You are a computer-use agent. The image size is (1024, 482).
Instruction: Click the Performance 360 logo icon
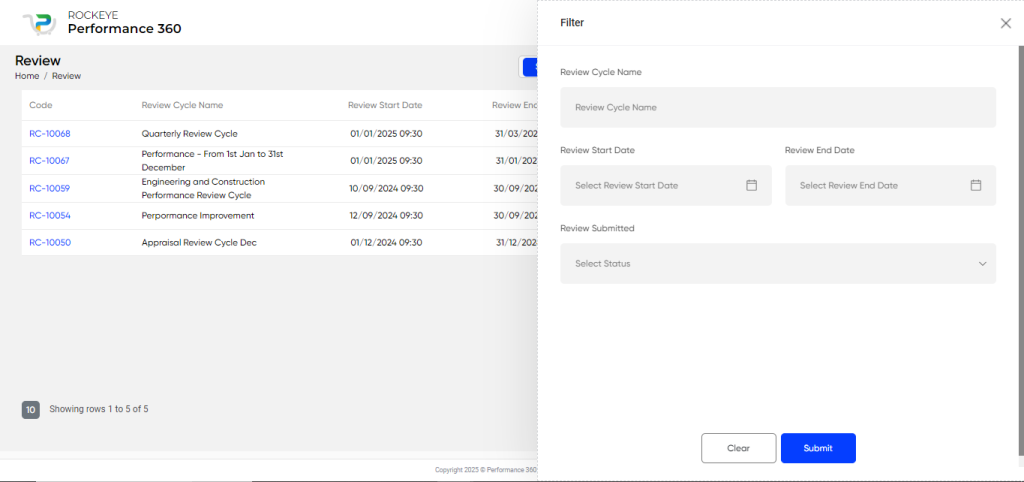39,23
